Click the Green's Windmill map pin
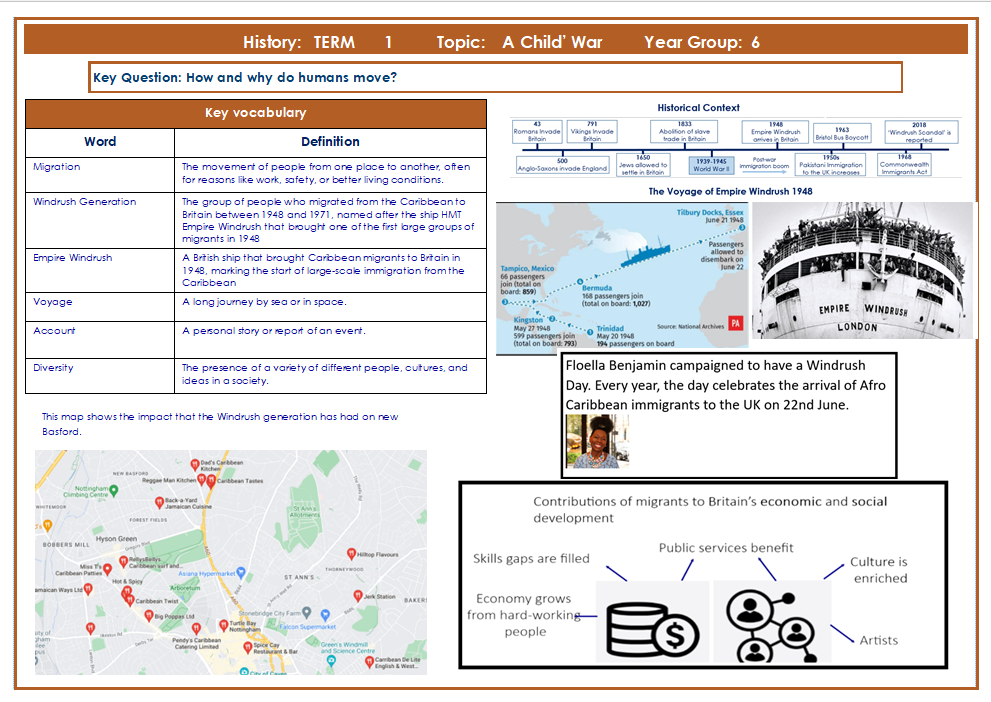The width and height of the screenshot is (991, 702). coord(331,661)
